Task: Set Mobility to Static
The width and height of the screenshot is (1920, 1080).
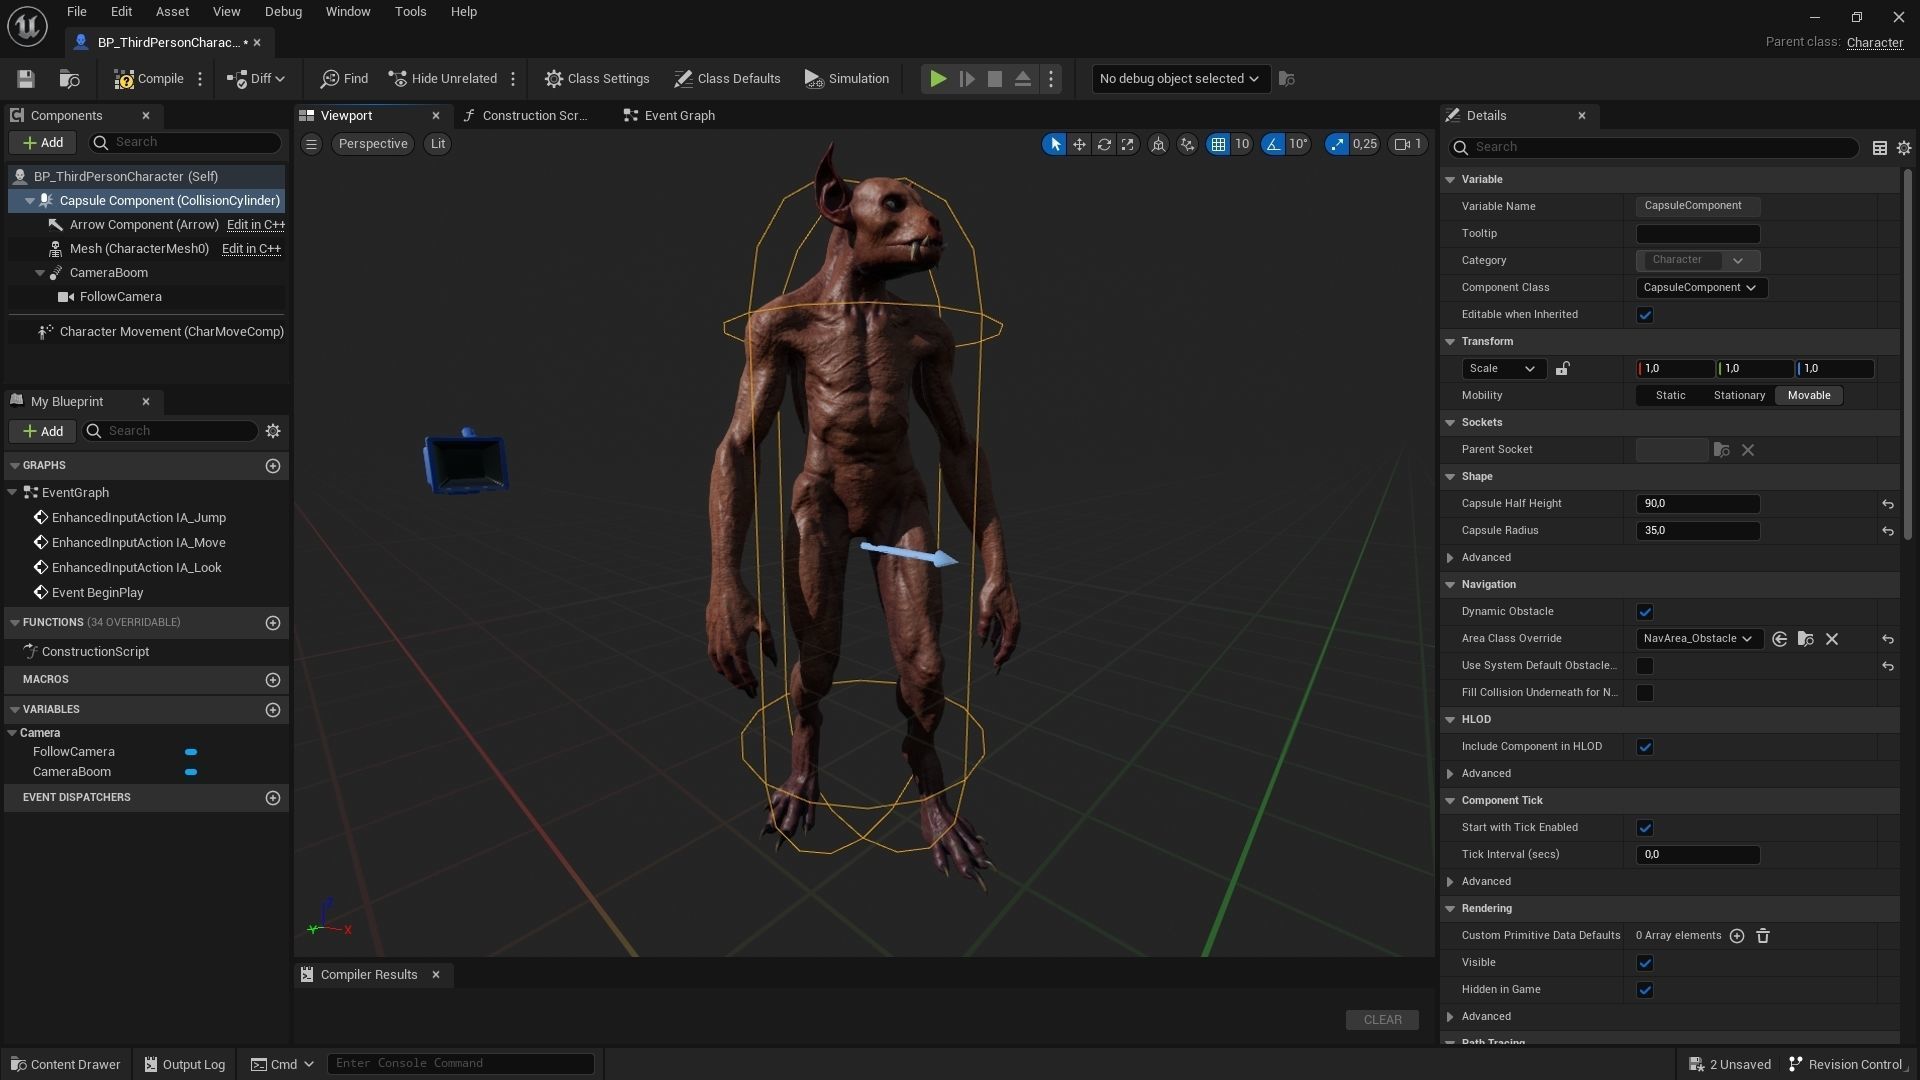Action: 1670,396
